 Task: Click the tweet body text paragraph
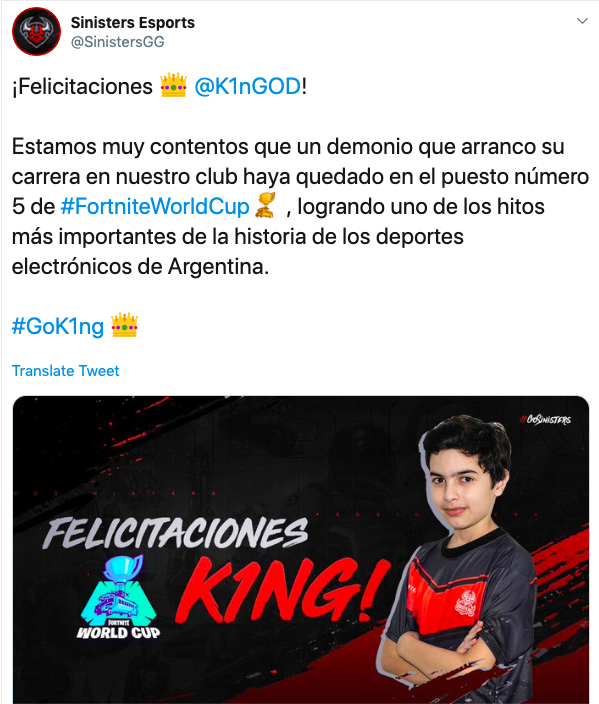click(300, 207)
